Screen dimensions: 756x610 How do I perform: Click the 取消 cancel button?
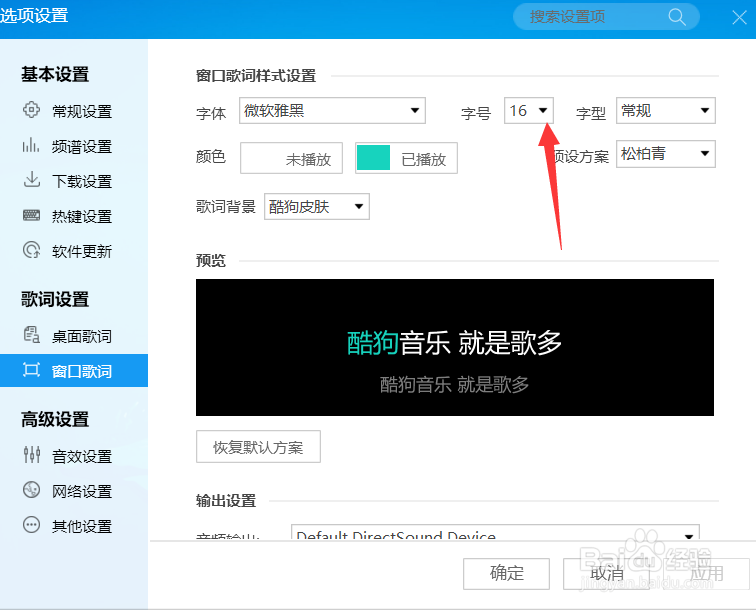(606, 573)
